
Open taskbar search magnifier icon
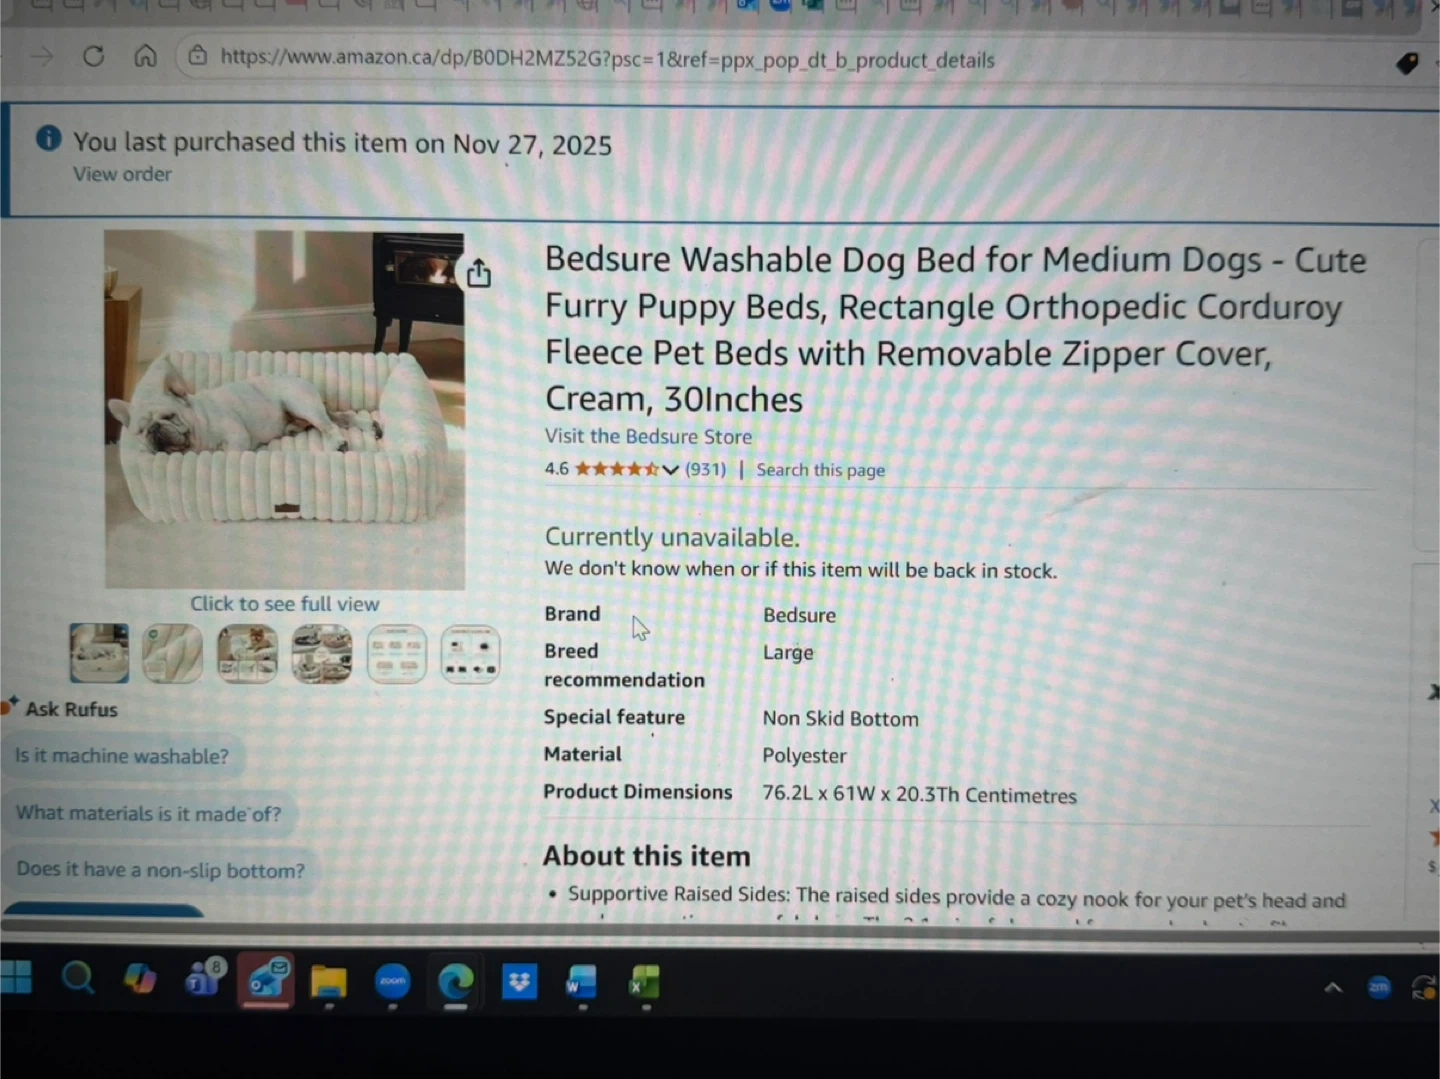(78, 977)
